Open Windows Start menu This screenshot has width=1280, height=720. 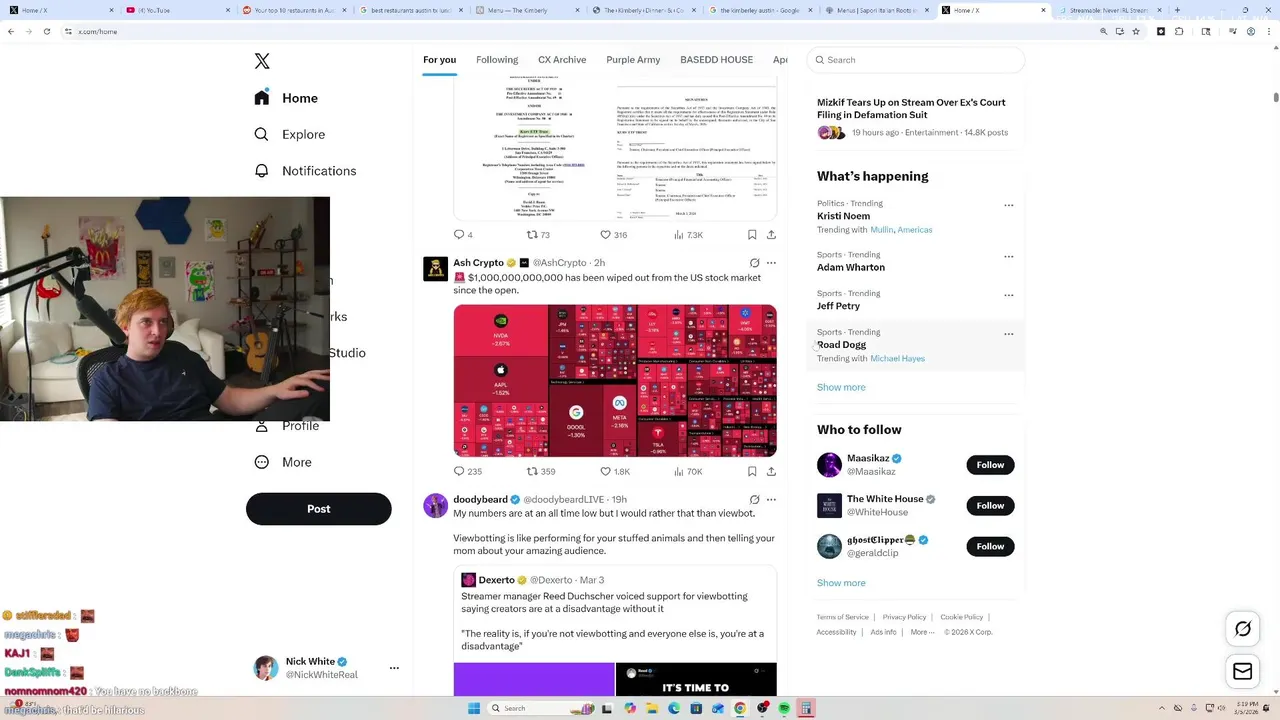tap(474, 708)
